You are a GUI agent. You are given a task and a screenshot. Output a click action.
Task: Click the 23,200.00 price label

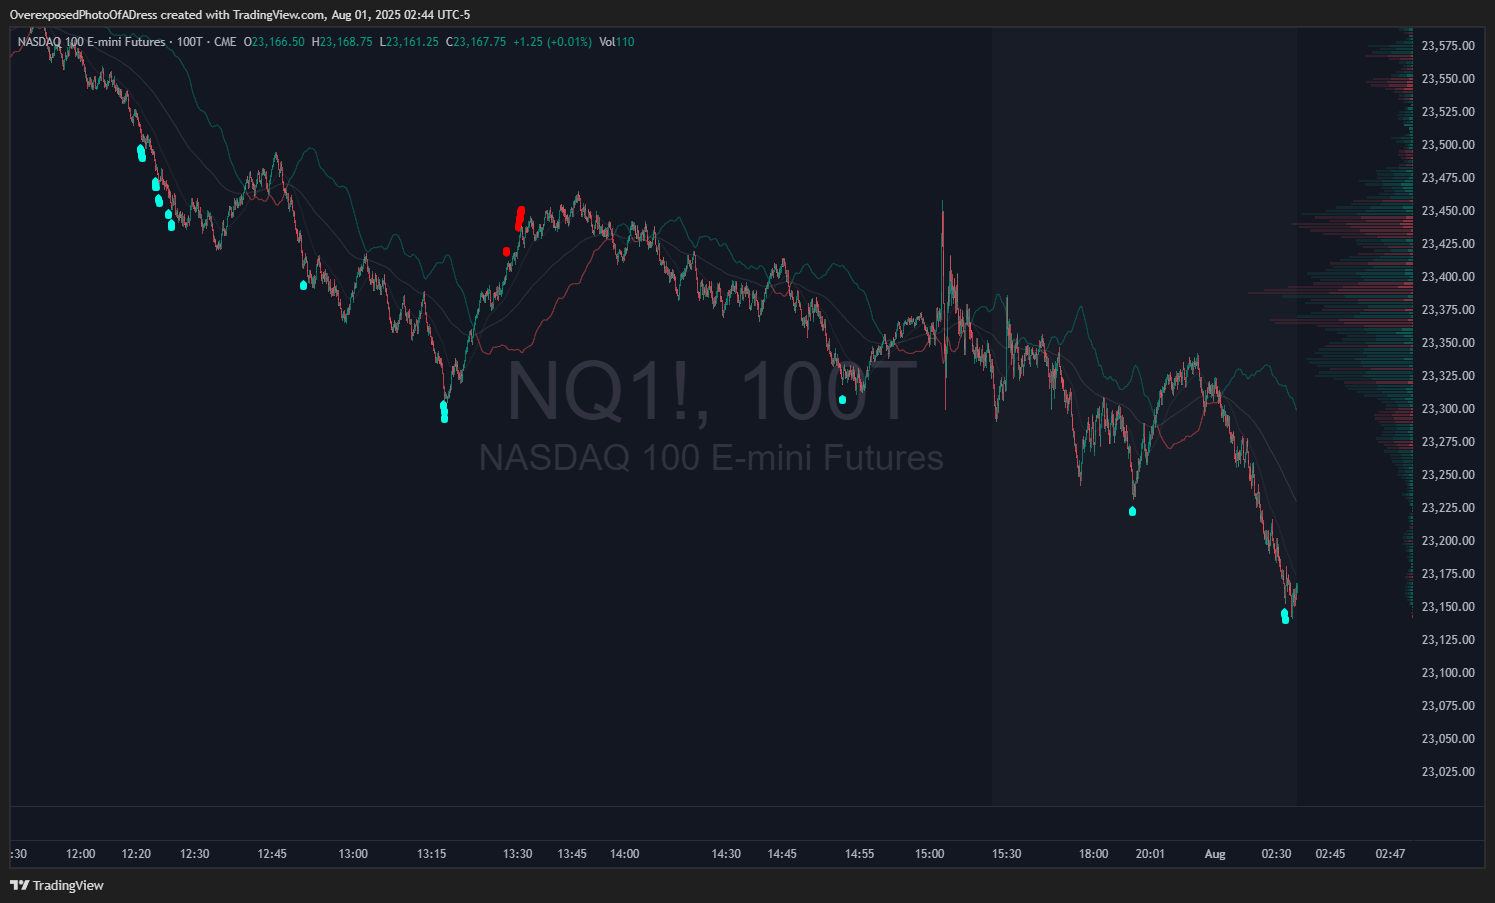[1448, 541]
